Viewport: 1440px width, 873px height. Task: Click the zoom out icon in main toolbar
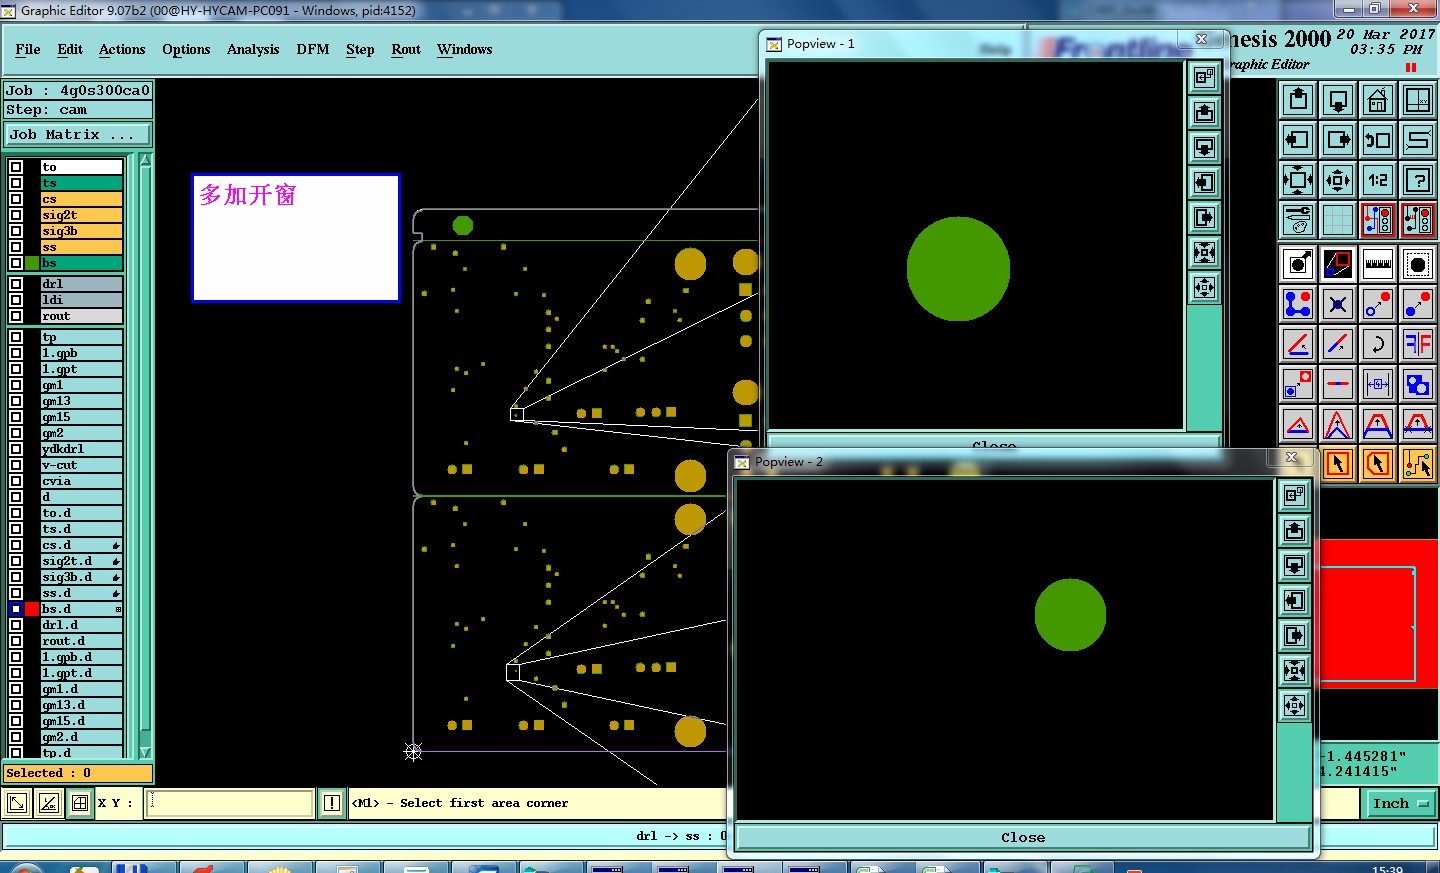point(1338,180)
